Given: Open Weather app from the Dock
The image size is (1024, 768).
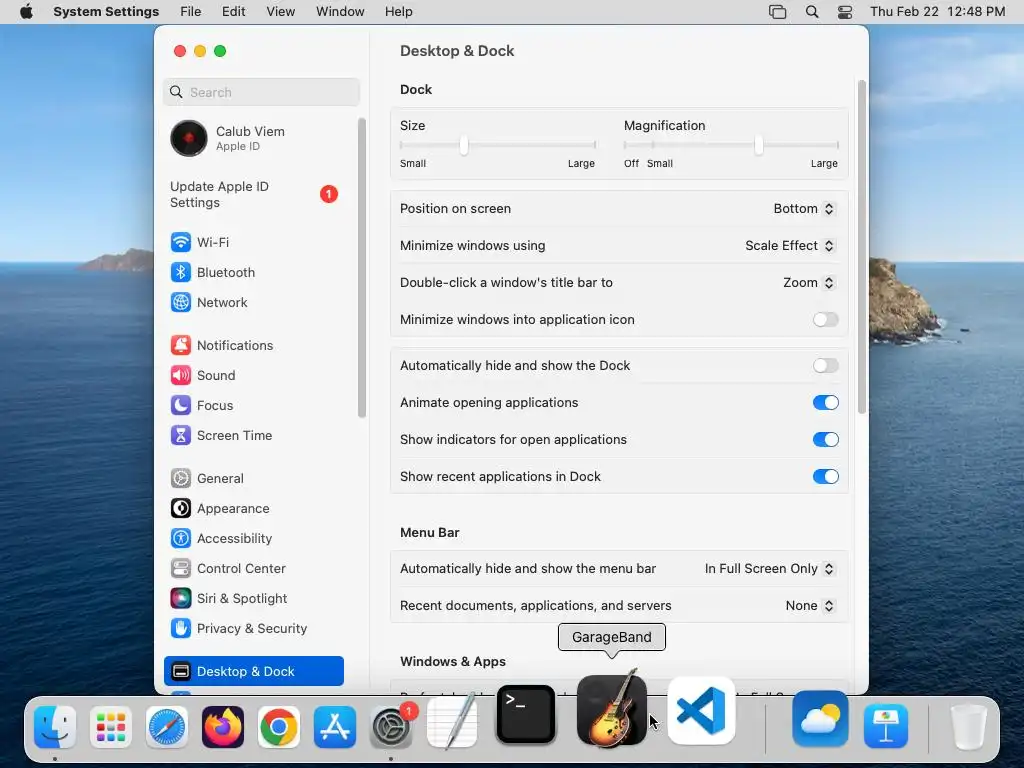Looking at the screenshot, I should 820,719.
